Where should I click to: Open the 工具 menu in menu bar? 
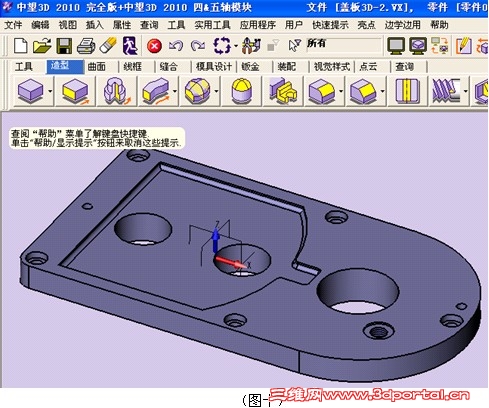tap(176, 25)
